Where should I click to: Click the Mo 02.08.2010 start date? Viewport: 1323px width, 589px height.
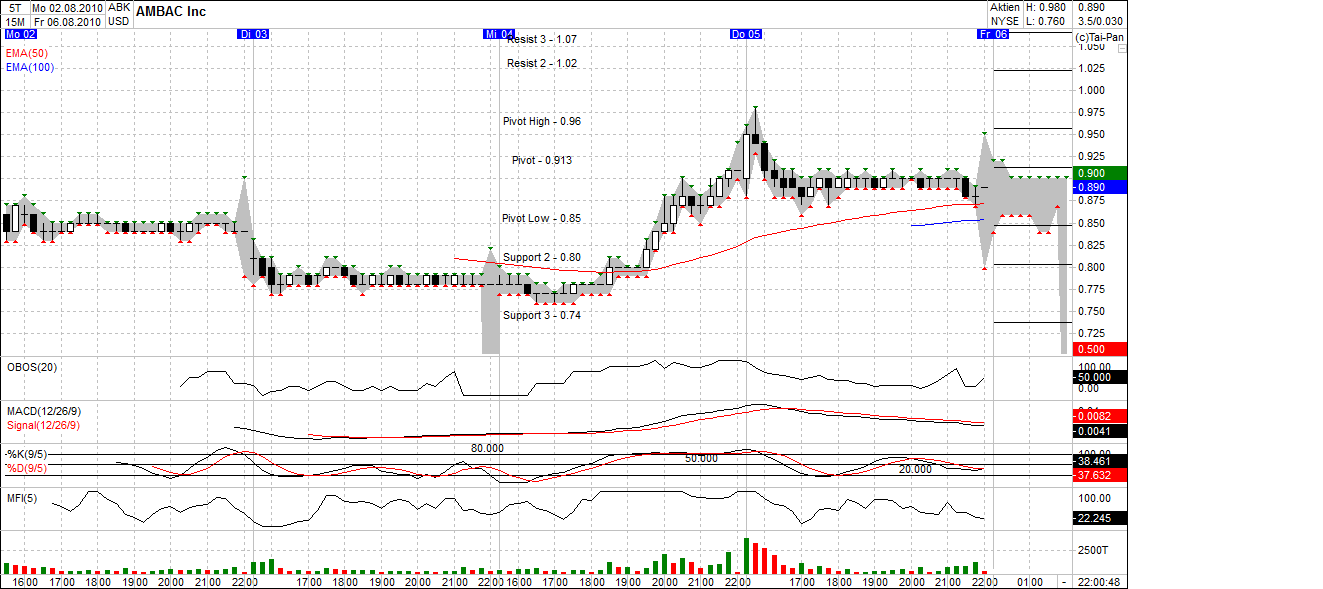(66, 7)
